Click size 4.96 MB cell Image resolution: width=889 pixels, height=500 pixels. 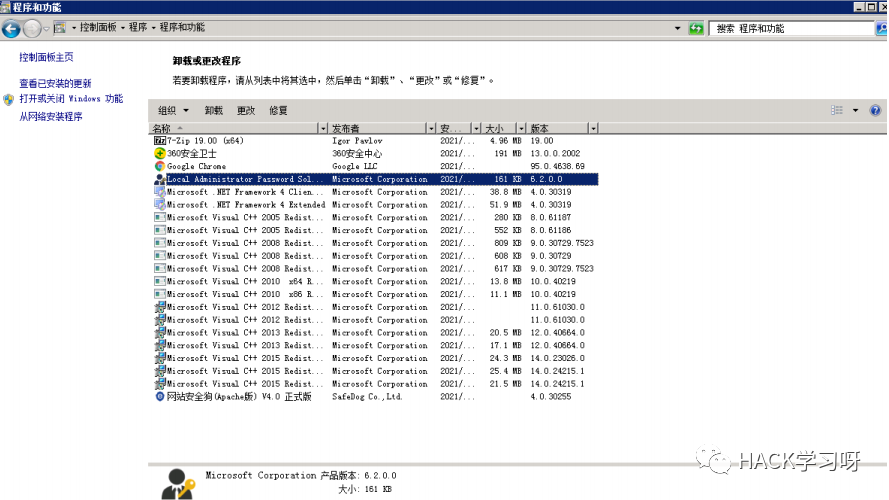tap(505, 141)
